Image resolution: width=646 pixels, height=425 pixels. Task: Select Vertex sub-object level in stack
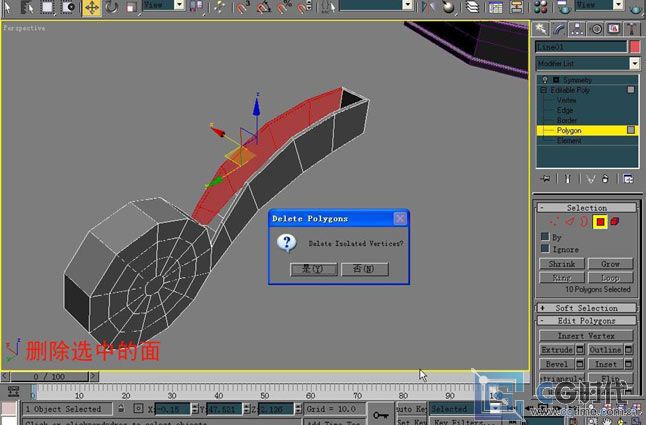coord(566,100)
